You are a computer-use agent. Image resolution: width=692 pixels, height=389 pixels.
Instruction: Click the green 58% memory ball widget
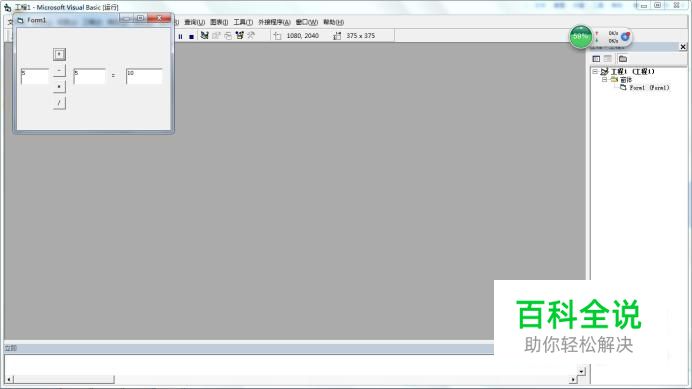(x=580, y=37)
